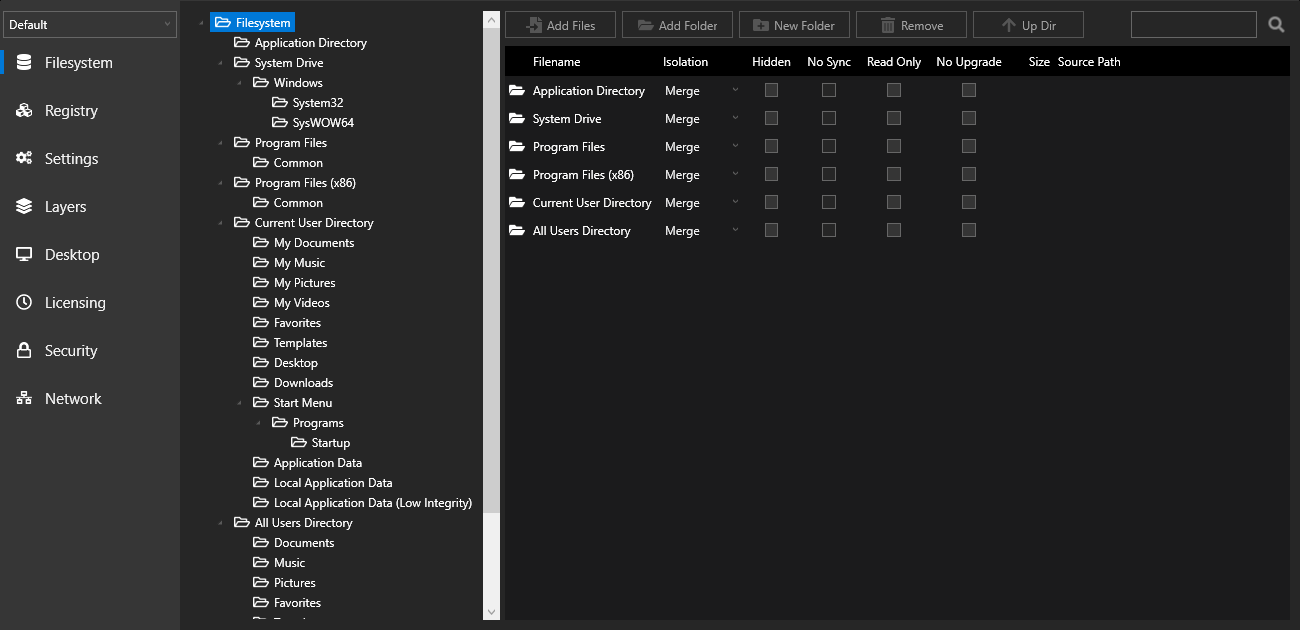Click folder icon of System Drive table row
Image resolution: width=1300 pixels, height=630 pixels.
[x=517, y=118]
